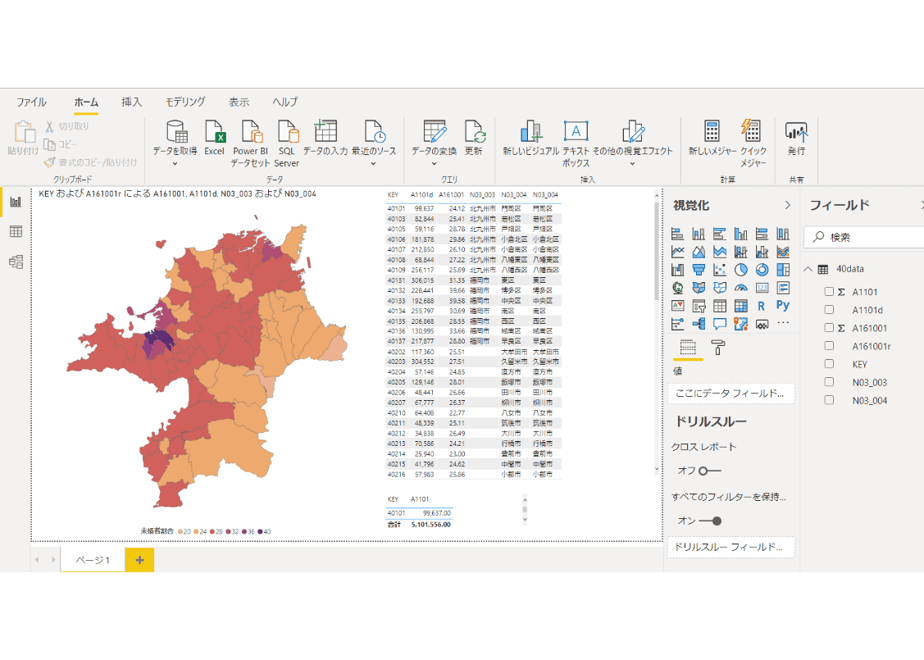Switch to the 挿入 ribbon tab

click(x=131, y=102)
